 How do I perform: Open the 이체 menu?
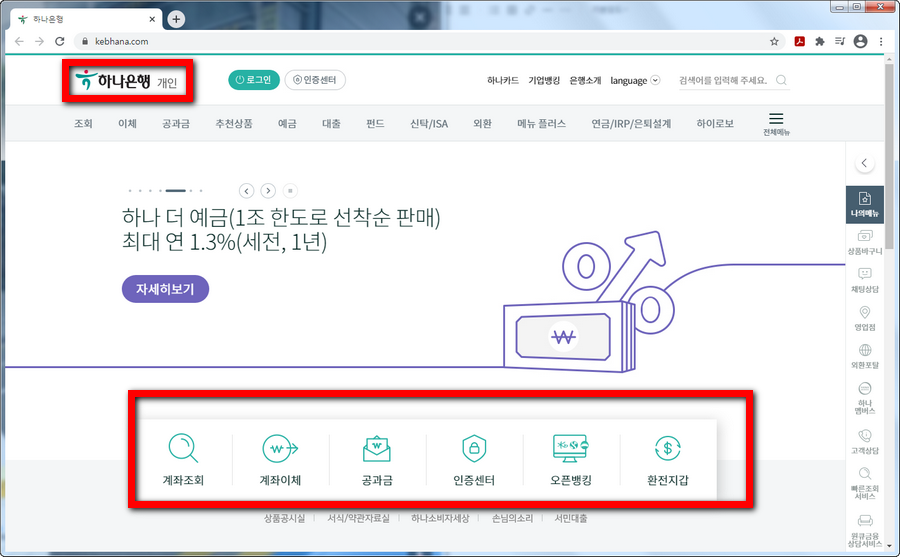pyautogui.click(x=127, y=123)
